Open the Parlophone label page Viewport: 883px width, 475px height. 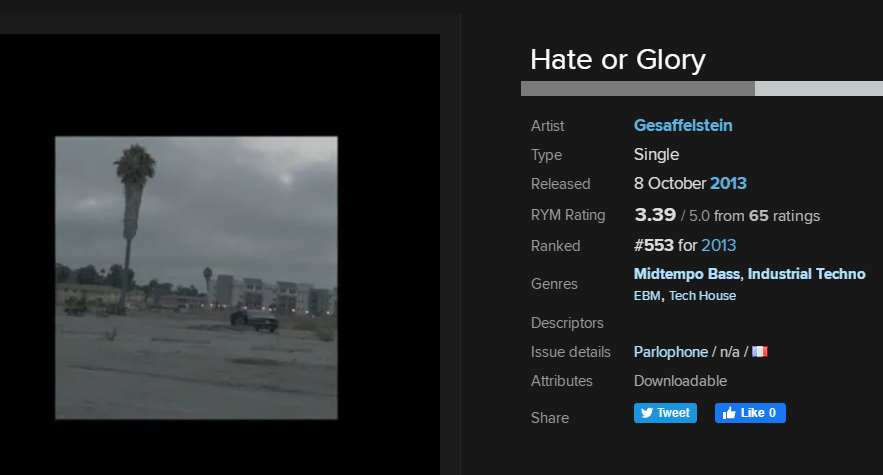[671, 352]
